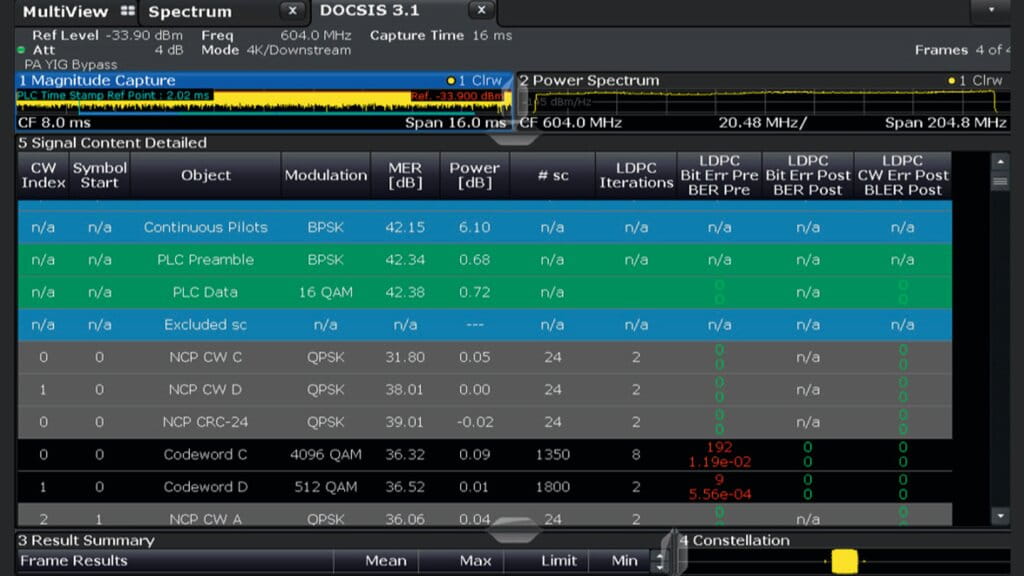
Task: Select the PLC Data row
Action: 205,292
